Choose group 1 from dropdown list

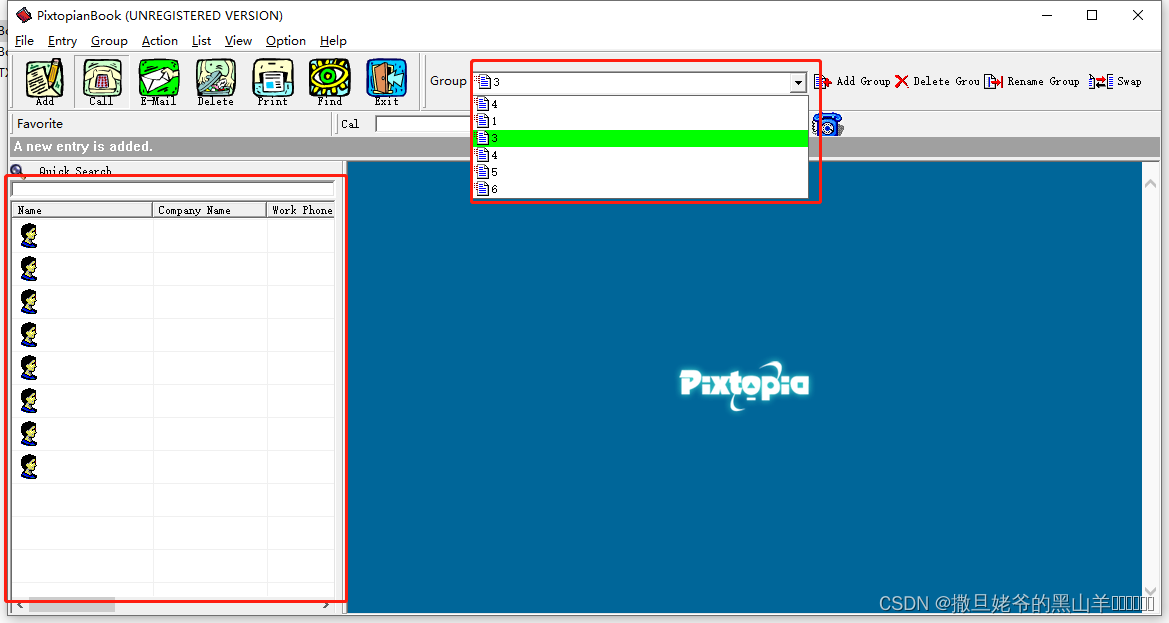641,121
